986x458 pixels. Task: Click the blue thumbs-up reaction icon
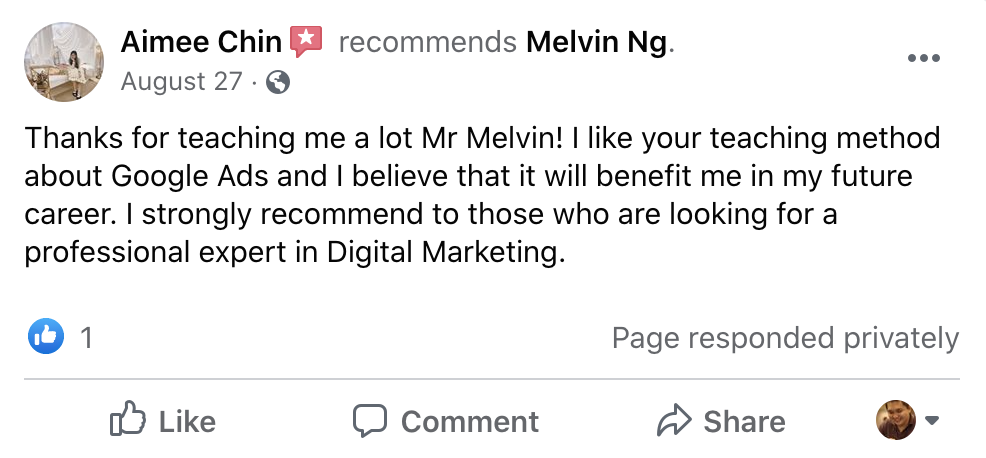coord(46,337)
